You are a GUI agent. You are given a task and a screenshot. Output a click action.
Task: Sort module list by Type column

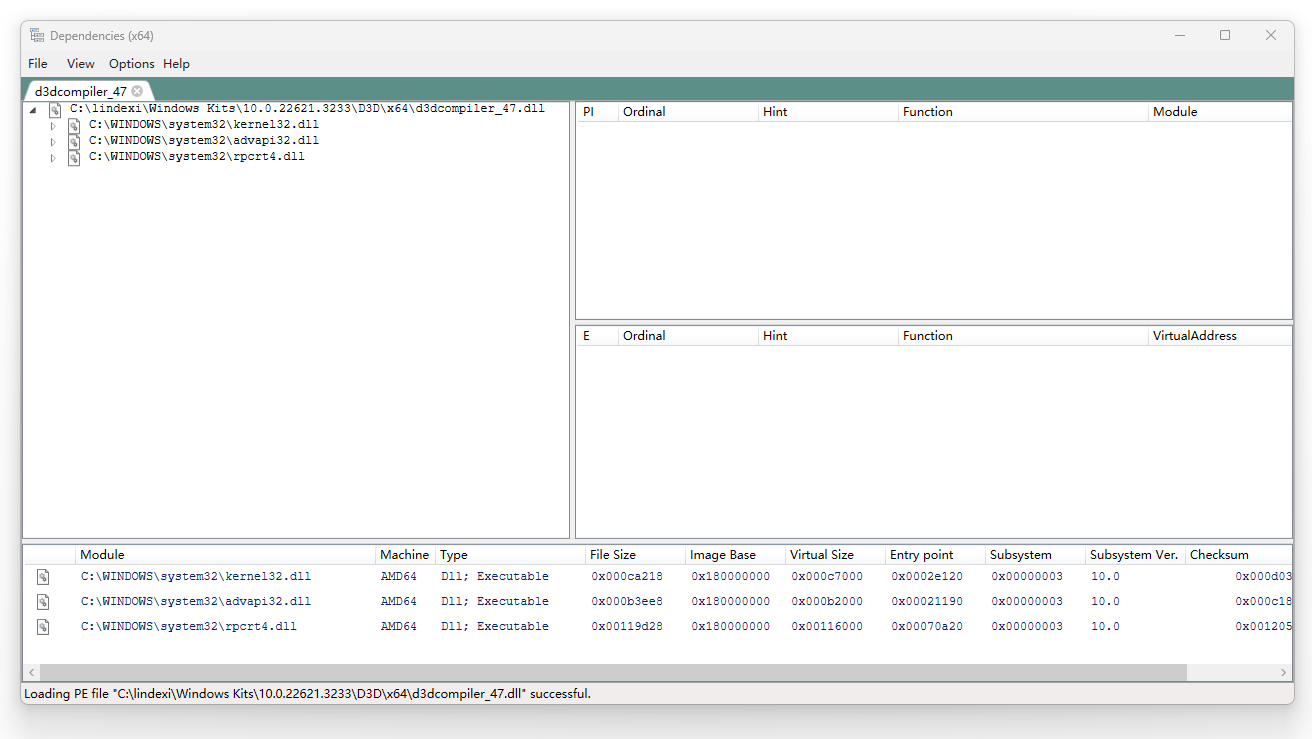tap(510, 555)
